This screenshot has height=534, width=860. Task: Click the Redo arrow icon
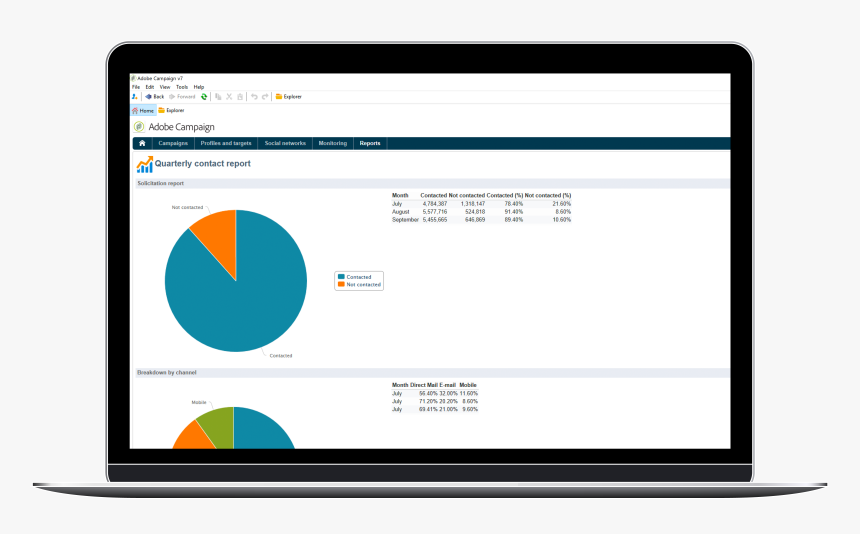(x=265, y=96)
